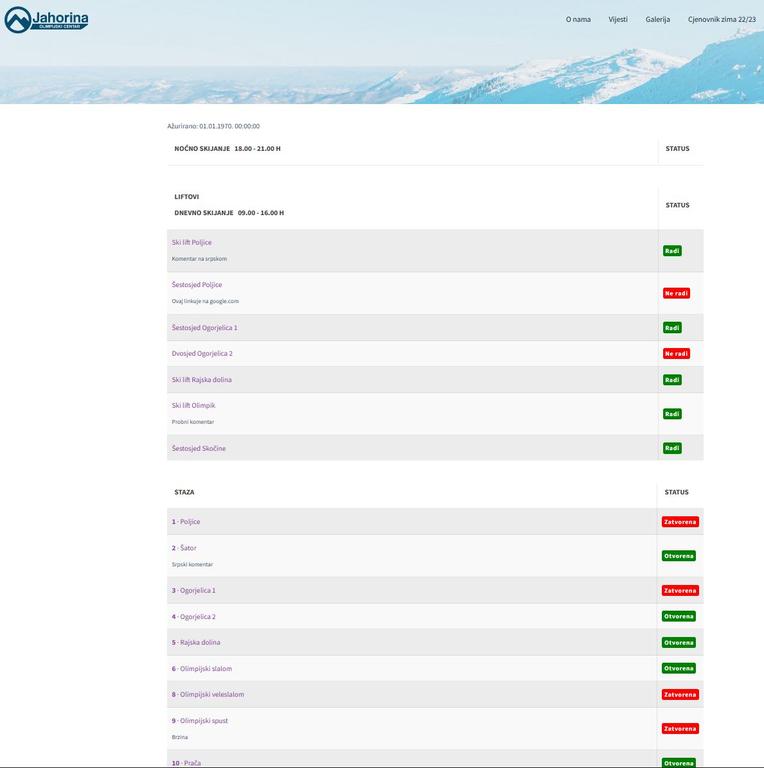Click Ne radi badge for Dvosjed Ogorjelica 2

pos(676,354)
